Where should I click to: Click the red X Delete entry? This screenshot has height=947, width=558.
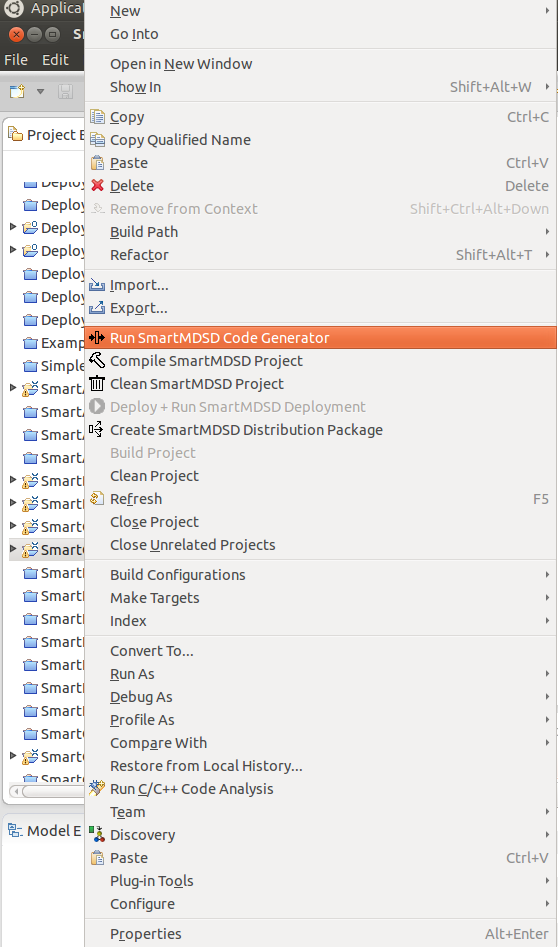[320, 186]
